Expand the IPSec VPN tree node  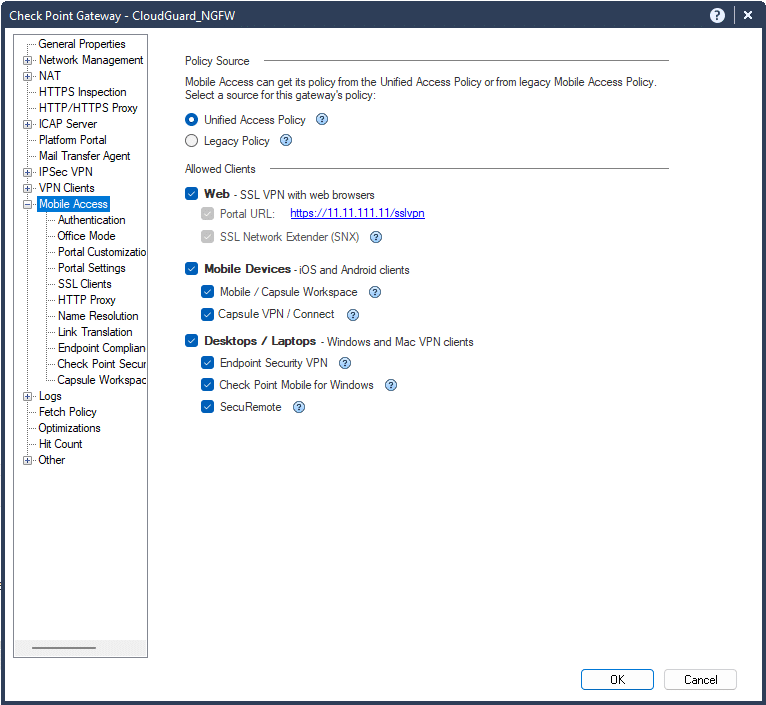[x=28, y=172]
